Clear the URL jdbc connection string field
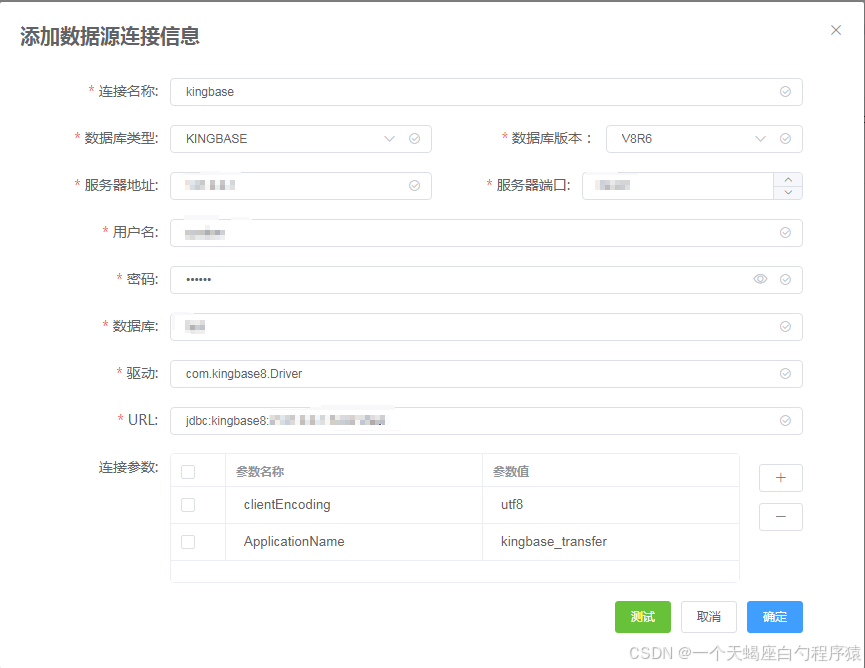 [x=785, y=421]
